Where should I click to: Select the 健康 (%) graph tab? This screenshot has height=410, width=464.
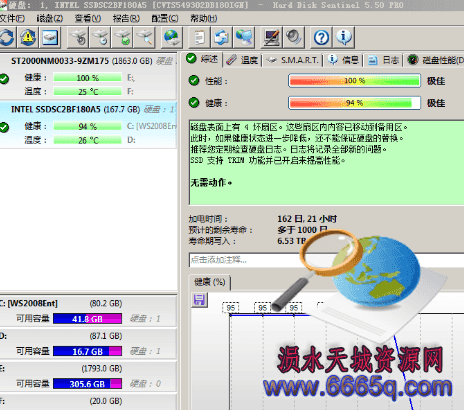[210, 282]
